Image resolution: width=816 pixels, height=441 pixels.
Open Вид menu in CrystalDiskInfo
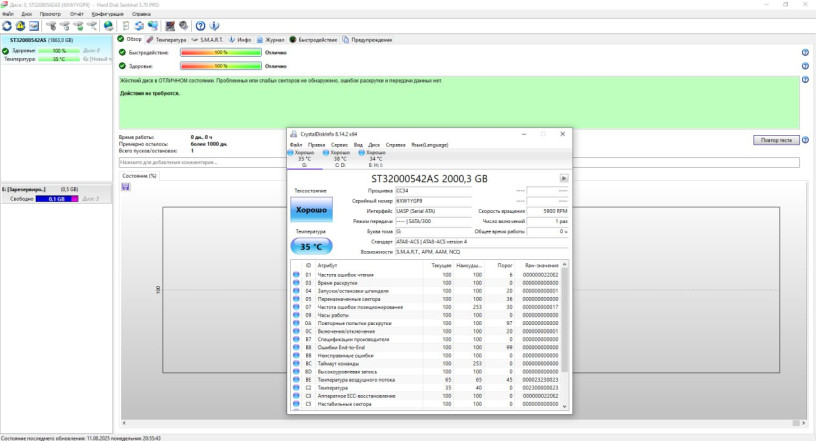coord(358,145)
